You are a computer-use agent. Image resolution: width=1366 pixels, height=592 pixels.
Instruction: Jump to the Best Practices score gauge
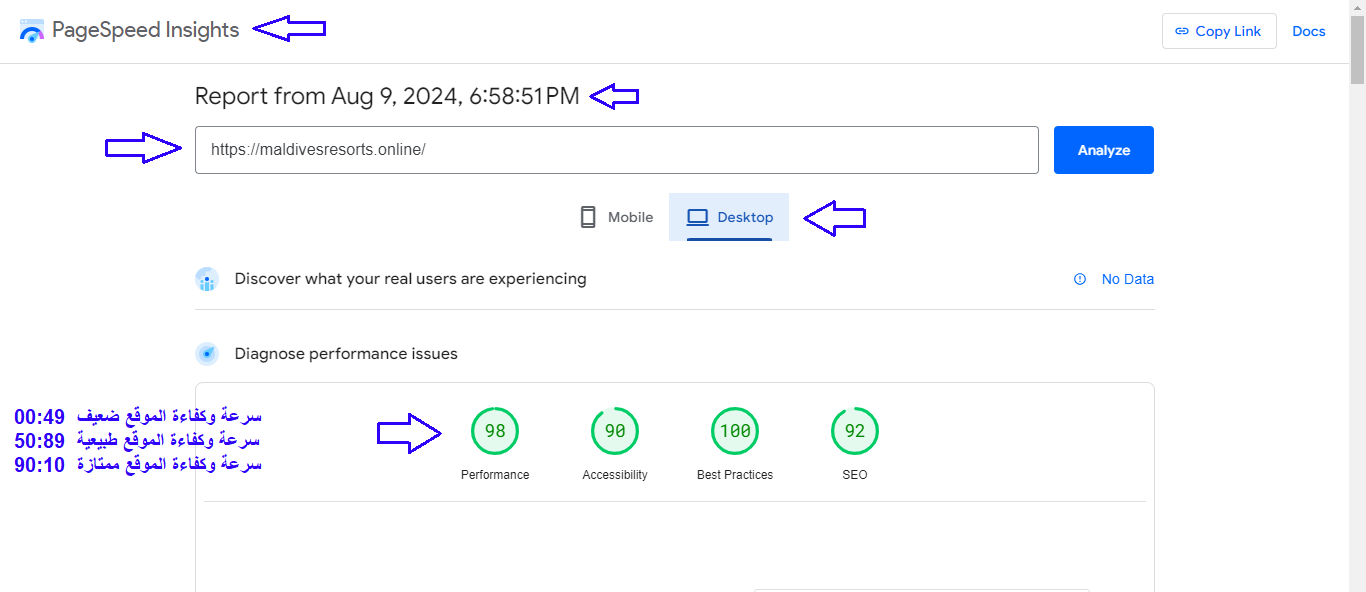[735, 432]
